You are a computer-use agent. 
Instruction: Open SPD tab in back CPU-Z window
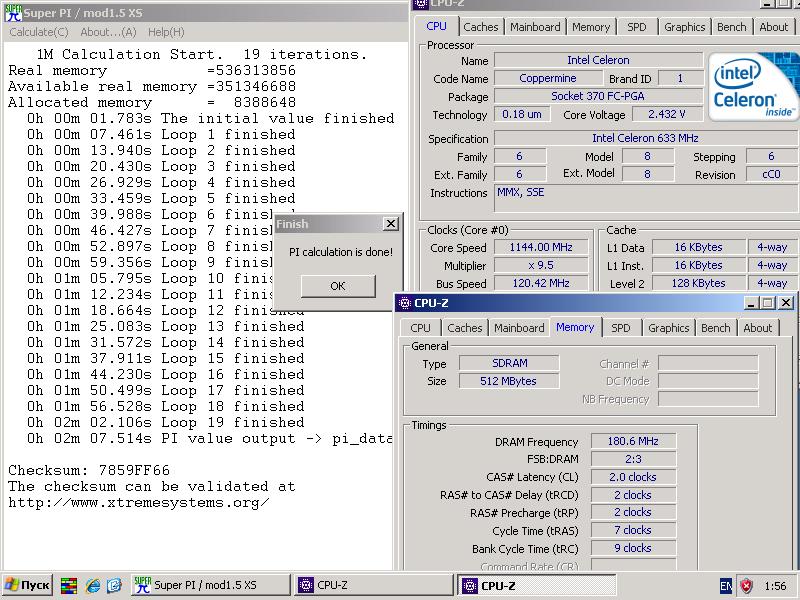pyautogui.click(x=636, y=27)
